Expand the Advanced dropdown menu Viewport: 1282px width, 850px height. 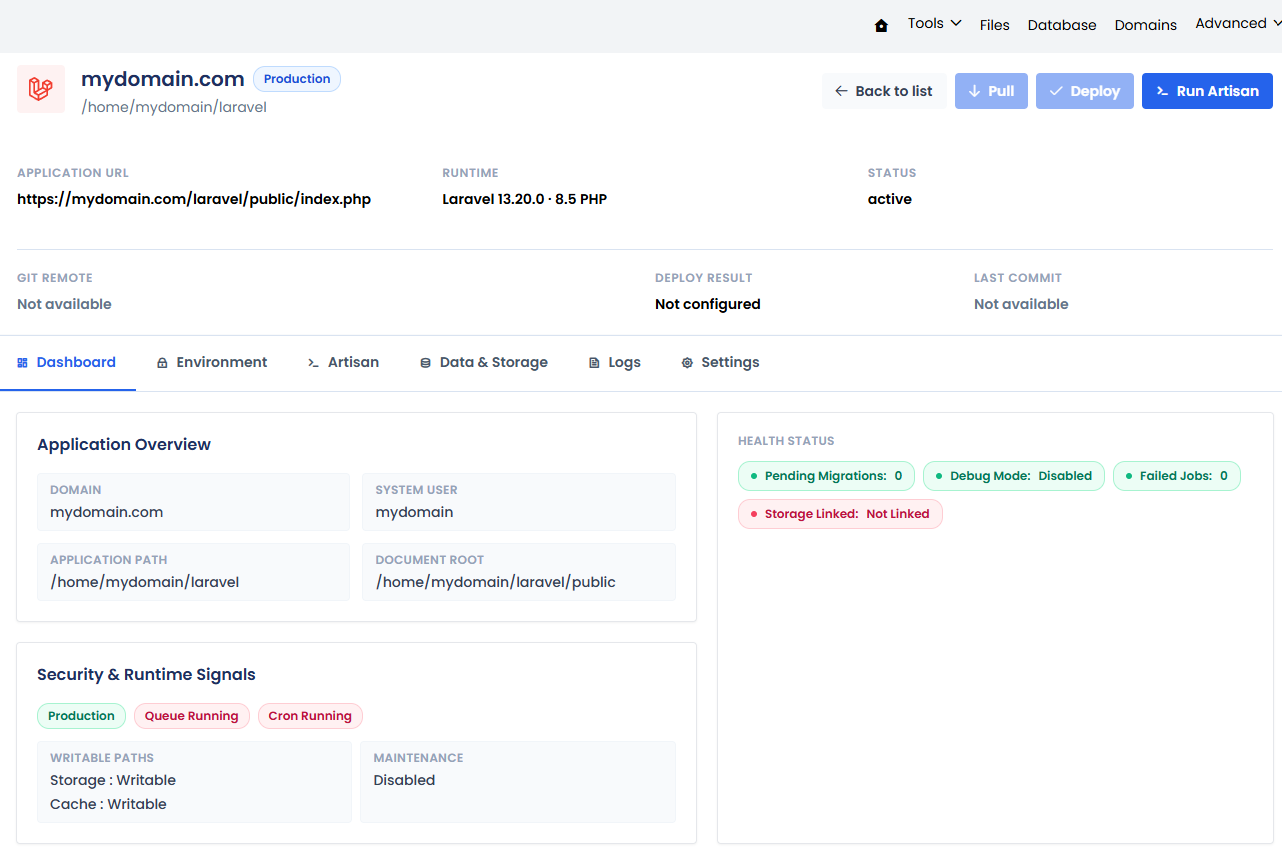[1238, 23]
